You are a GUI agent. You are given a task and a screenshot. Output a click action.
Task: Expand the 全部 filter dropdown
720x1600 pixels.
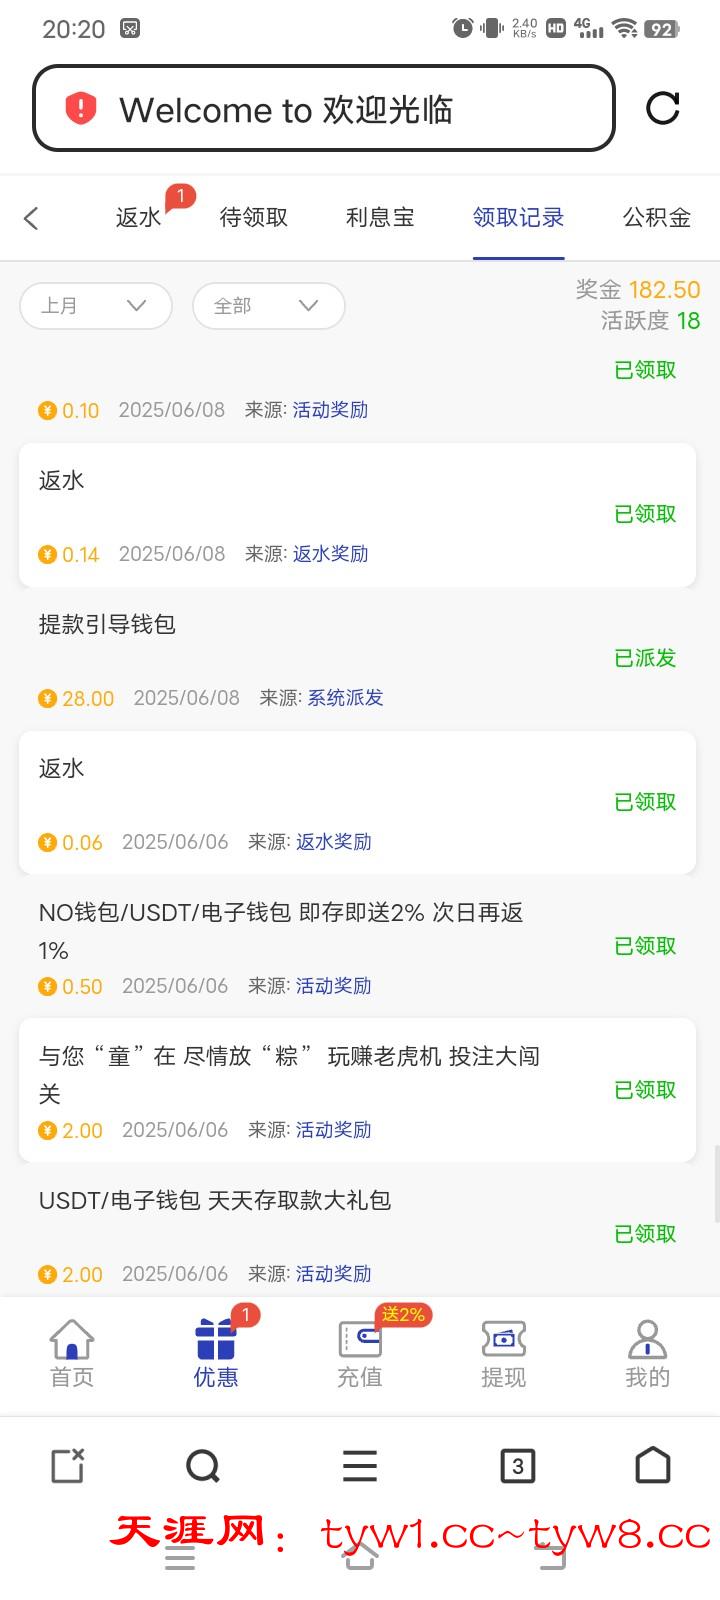(268, 306)
